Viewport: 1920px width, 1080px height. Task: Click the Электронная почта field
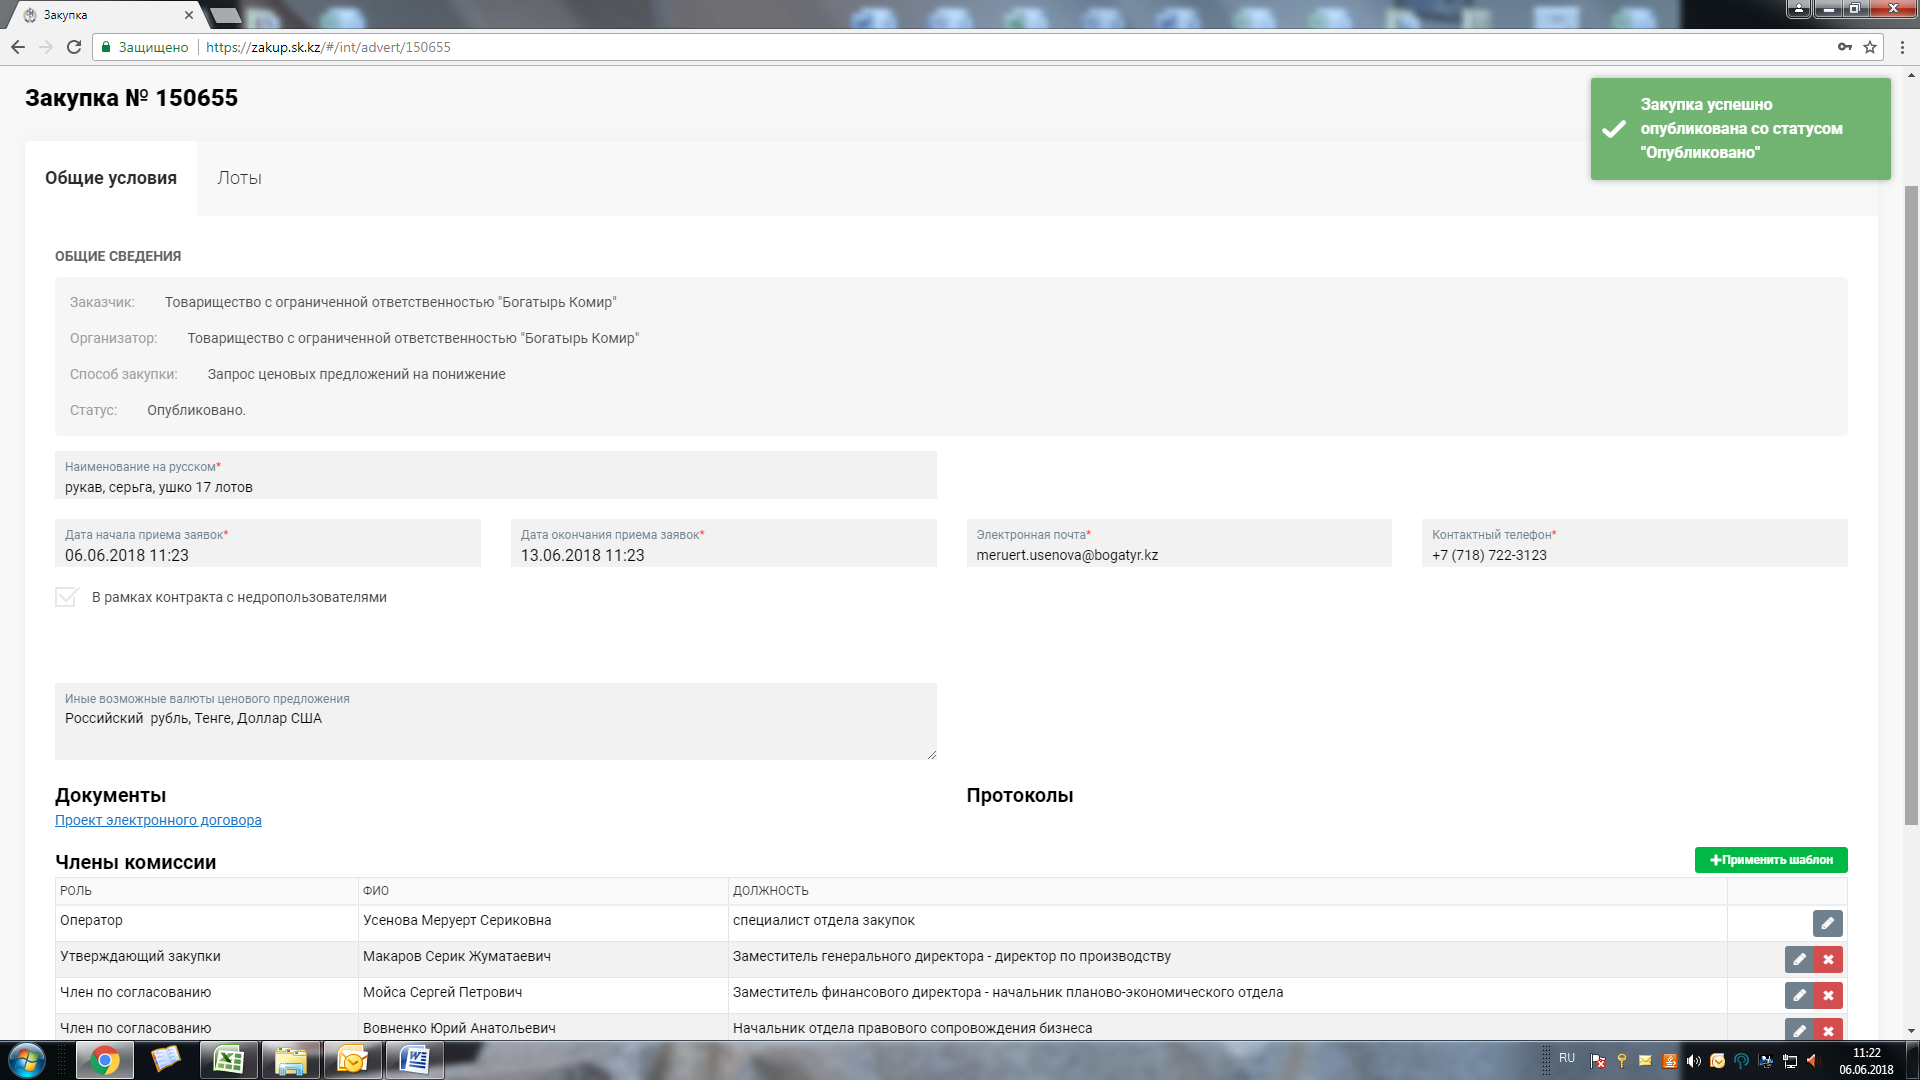coord(1179,543)
